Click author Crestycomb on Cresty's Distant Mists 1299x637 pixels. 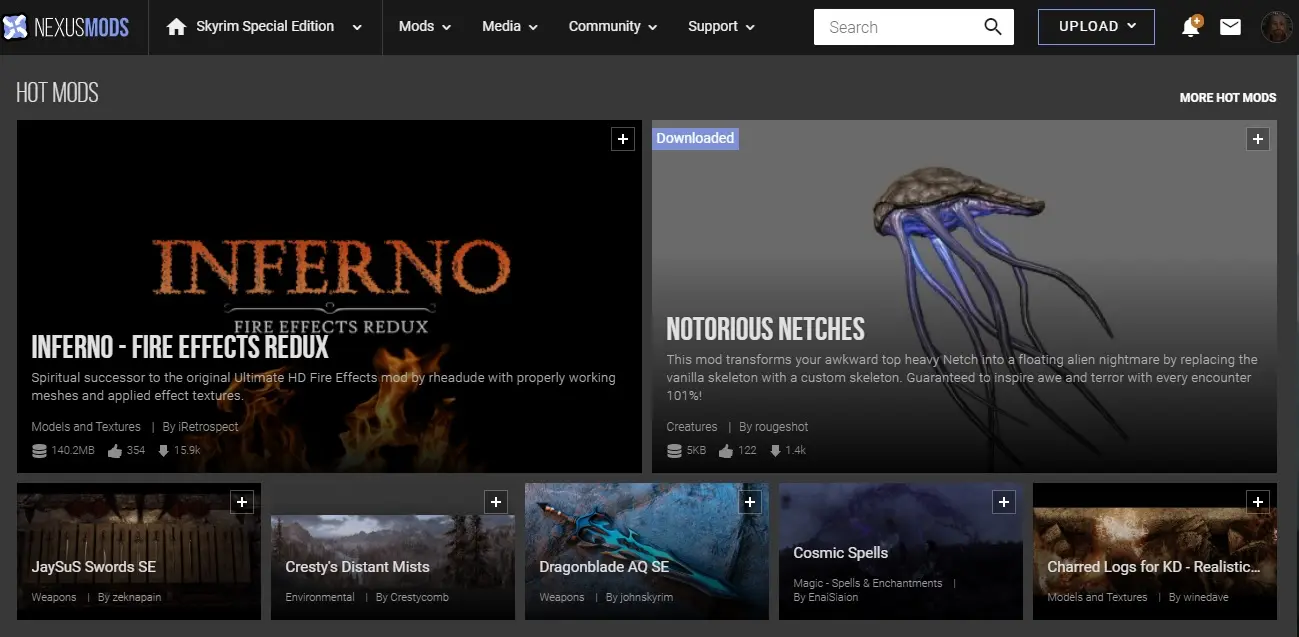point(420,598)
